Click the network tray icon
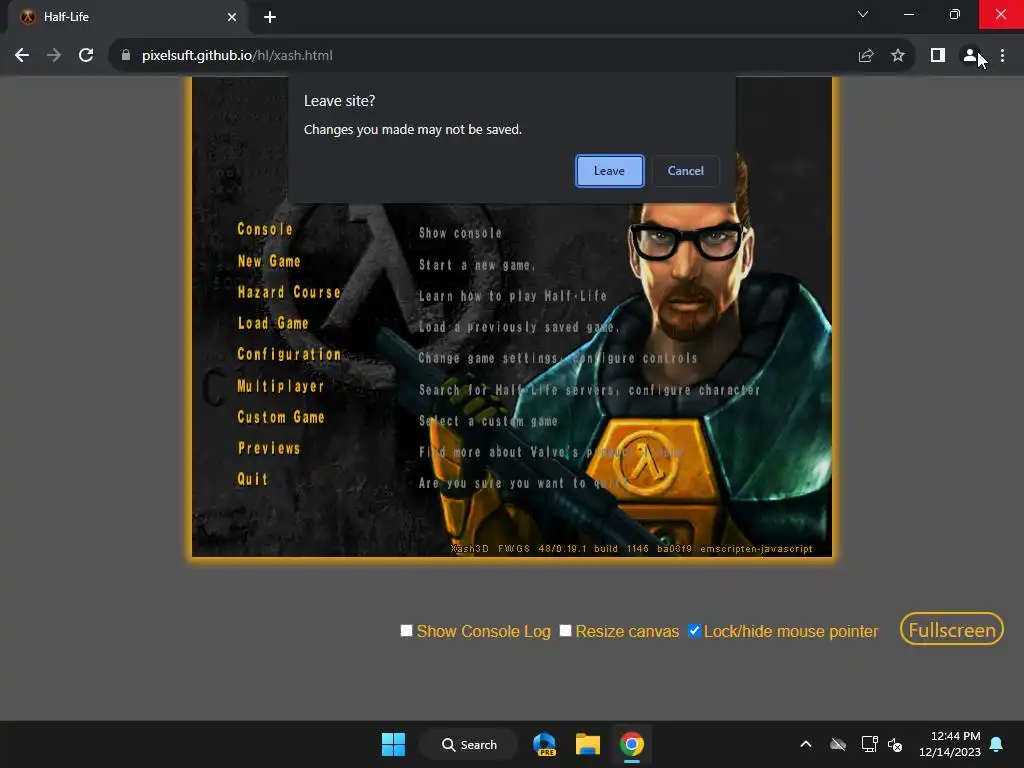This screenshot has height=768, width=1024. [x=869, y=744]
